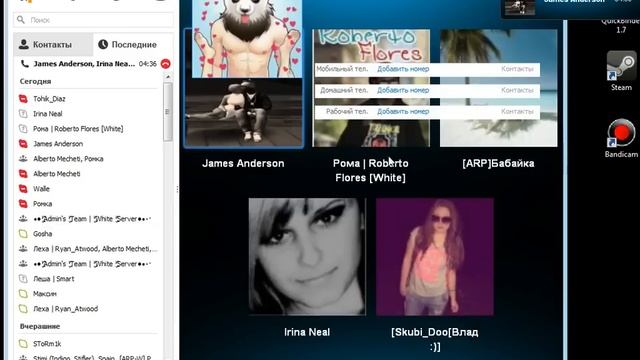Open Irina Neal in the recent list

coord(48,113)
